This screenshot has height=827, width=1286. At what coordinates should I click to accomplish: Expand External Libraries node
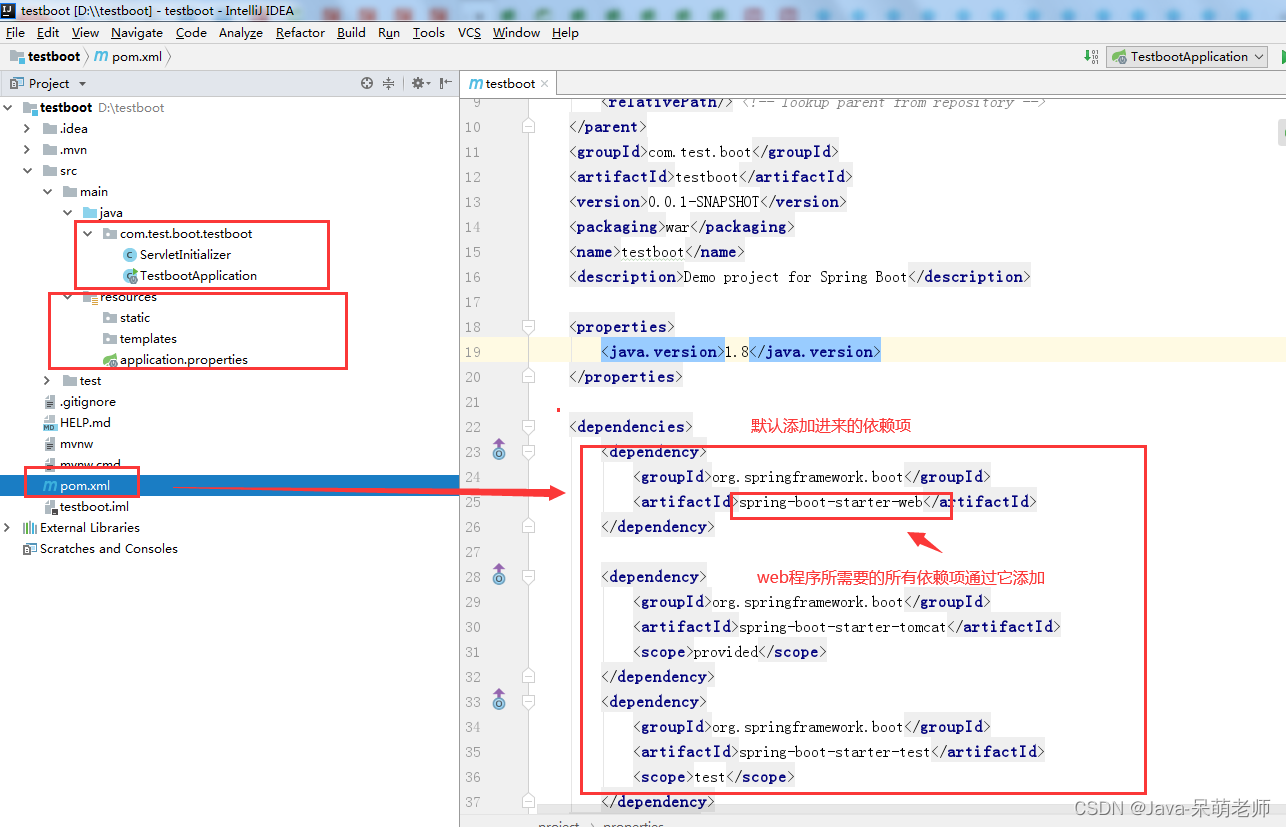[x=9, y=528]
